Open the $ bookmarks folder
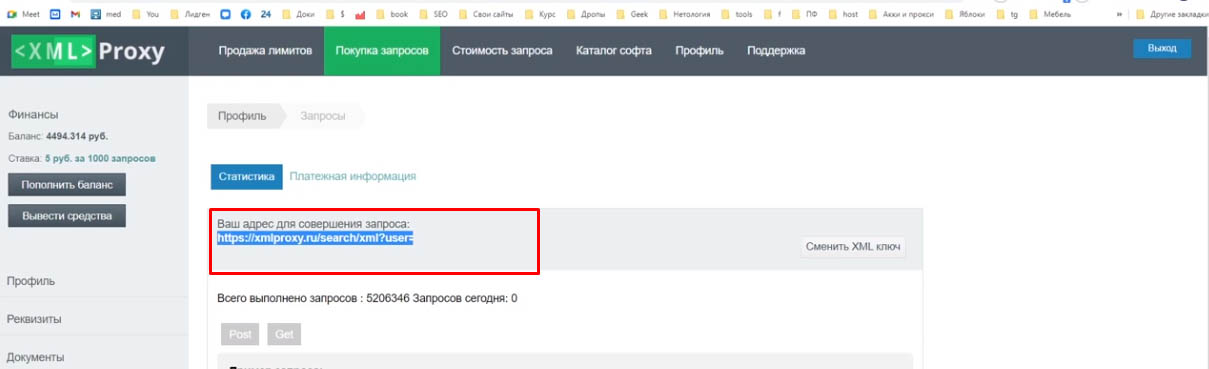 click(x=337, y=15)
